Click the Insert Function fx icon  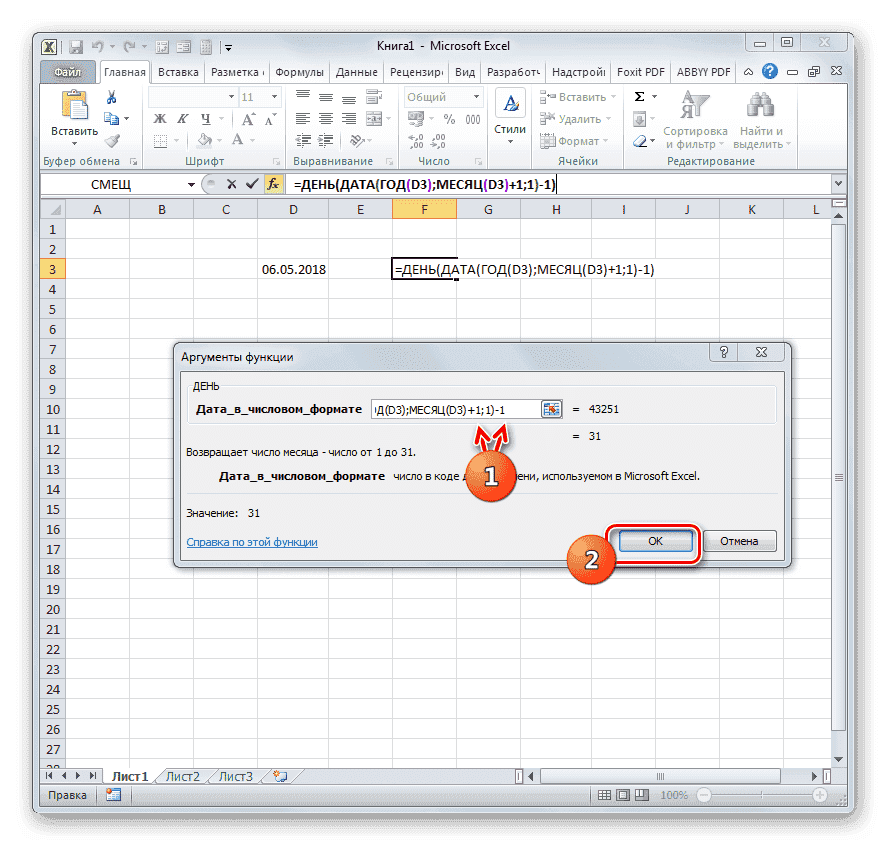point(272,184)
